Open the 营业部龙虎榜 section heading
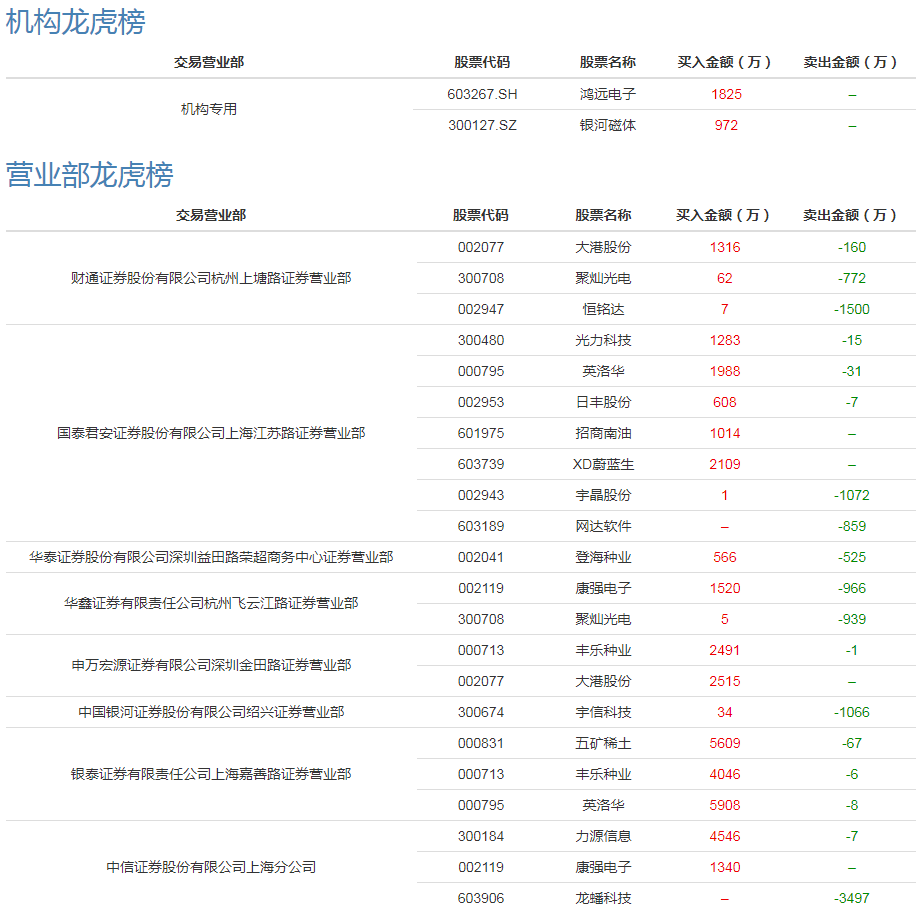920x911 pixels. tap(90, 175)
